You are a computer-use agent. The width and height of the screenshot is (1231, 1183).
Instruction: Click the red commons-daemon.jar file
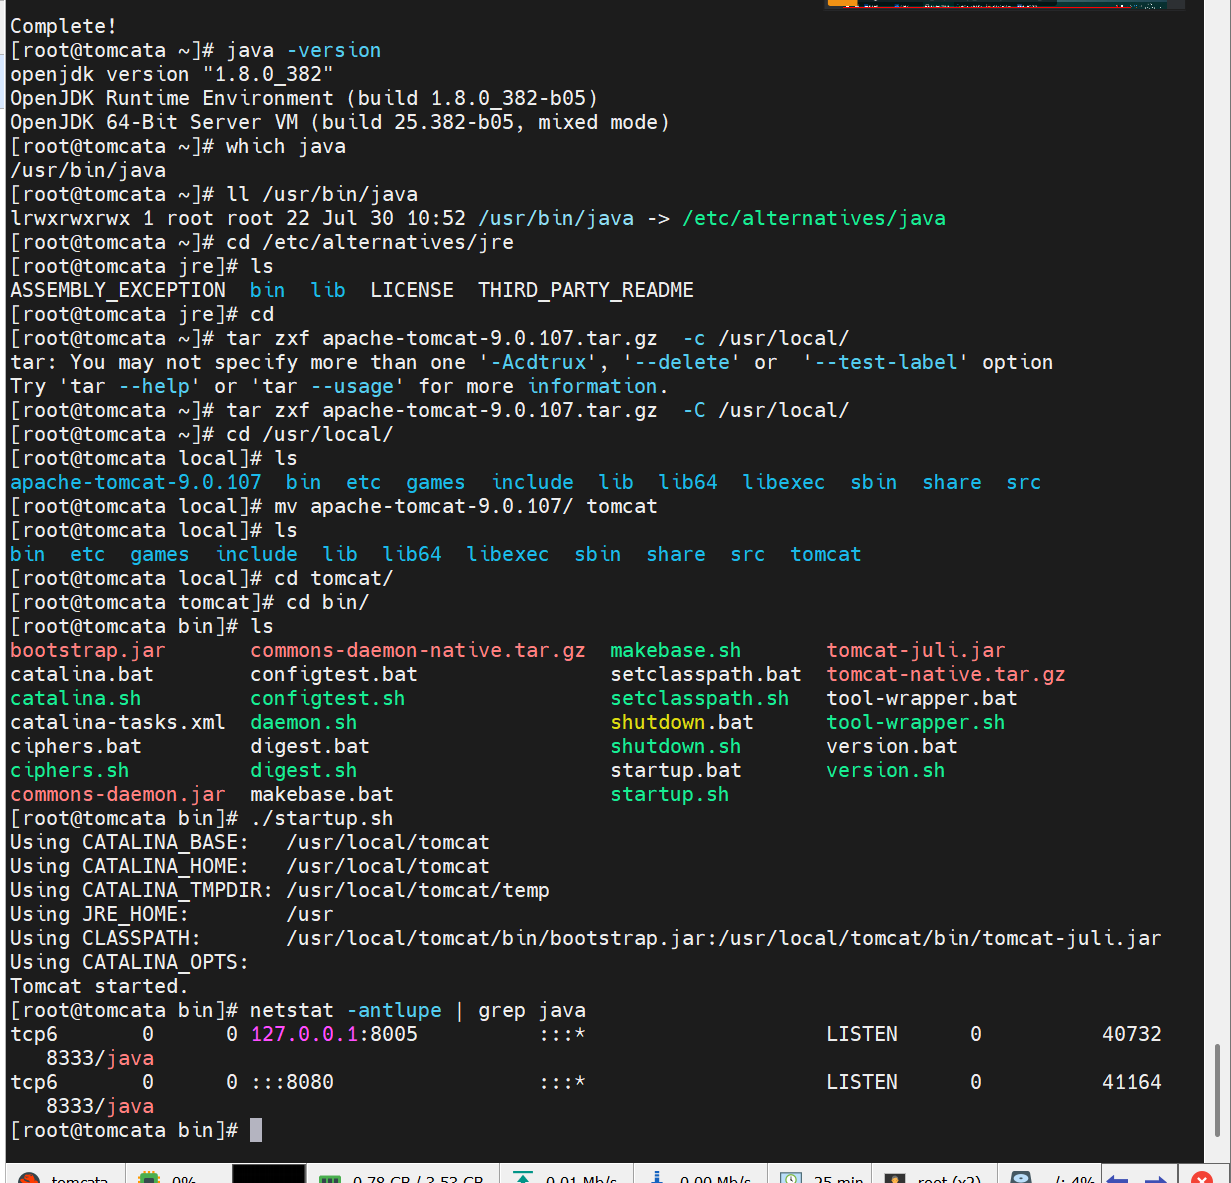point(118,794)
